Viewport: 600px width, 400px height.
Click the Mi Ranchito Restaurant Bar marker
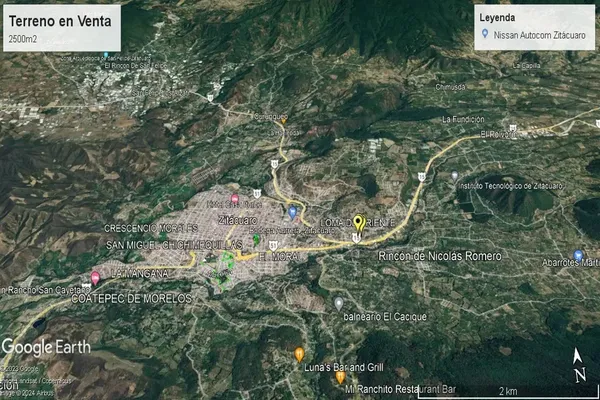[x=340, y=377]
